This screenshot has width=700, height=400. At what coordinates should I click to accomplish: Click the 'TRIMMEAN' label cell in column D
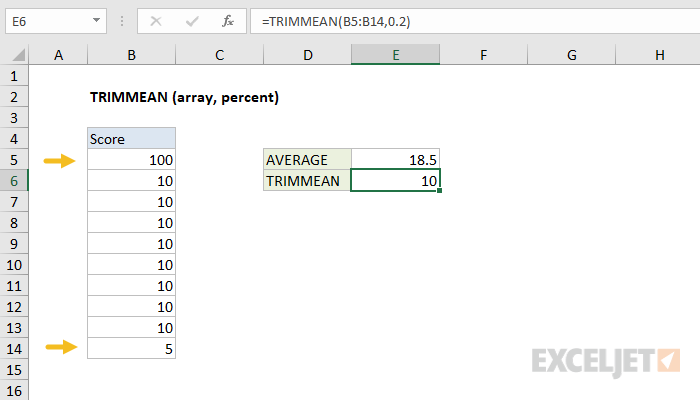308,181
